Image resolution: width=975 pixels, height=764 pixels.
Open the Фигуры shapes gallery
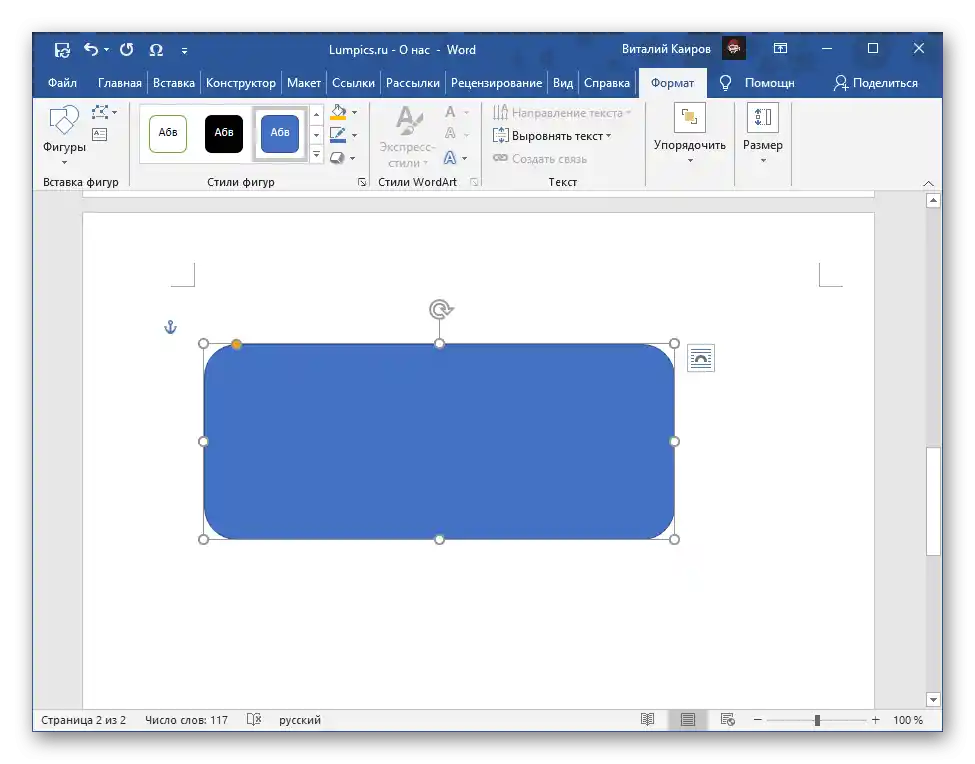click(x=64, y=135)
